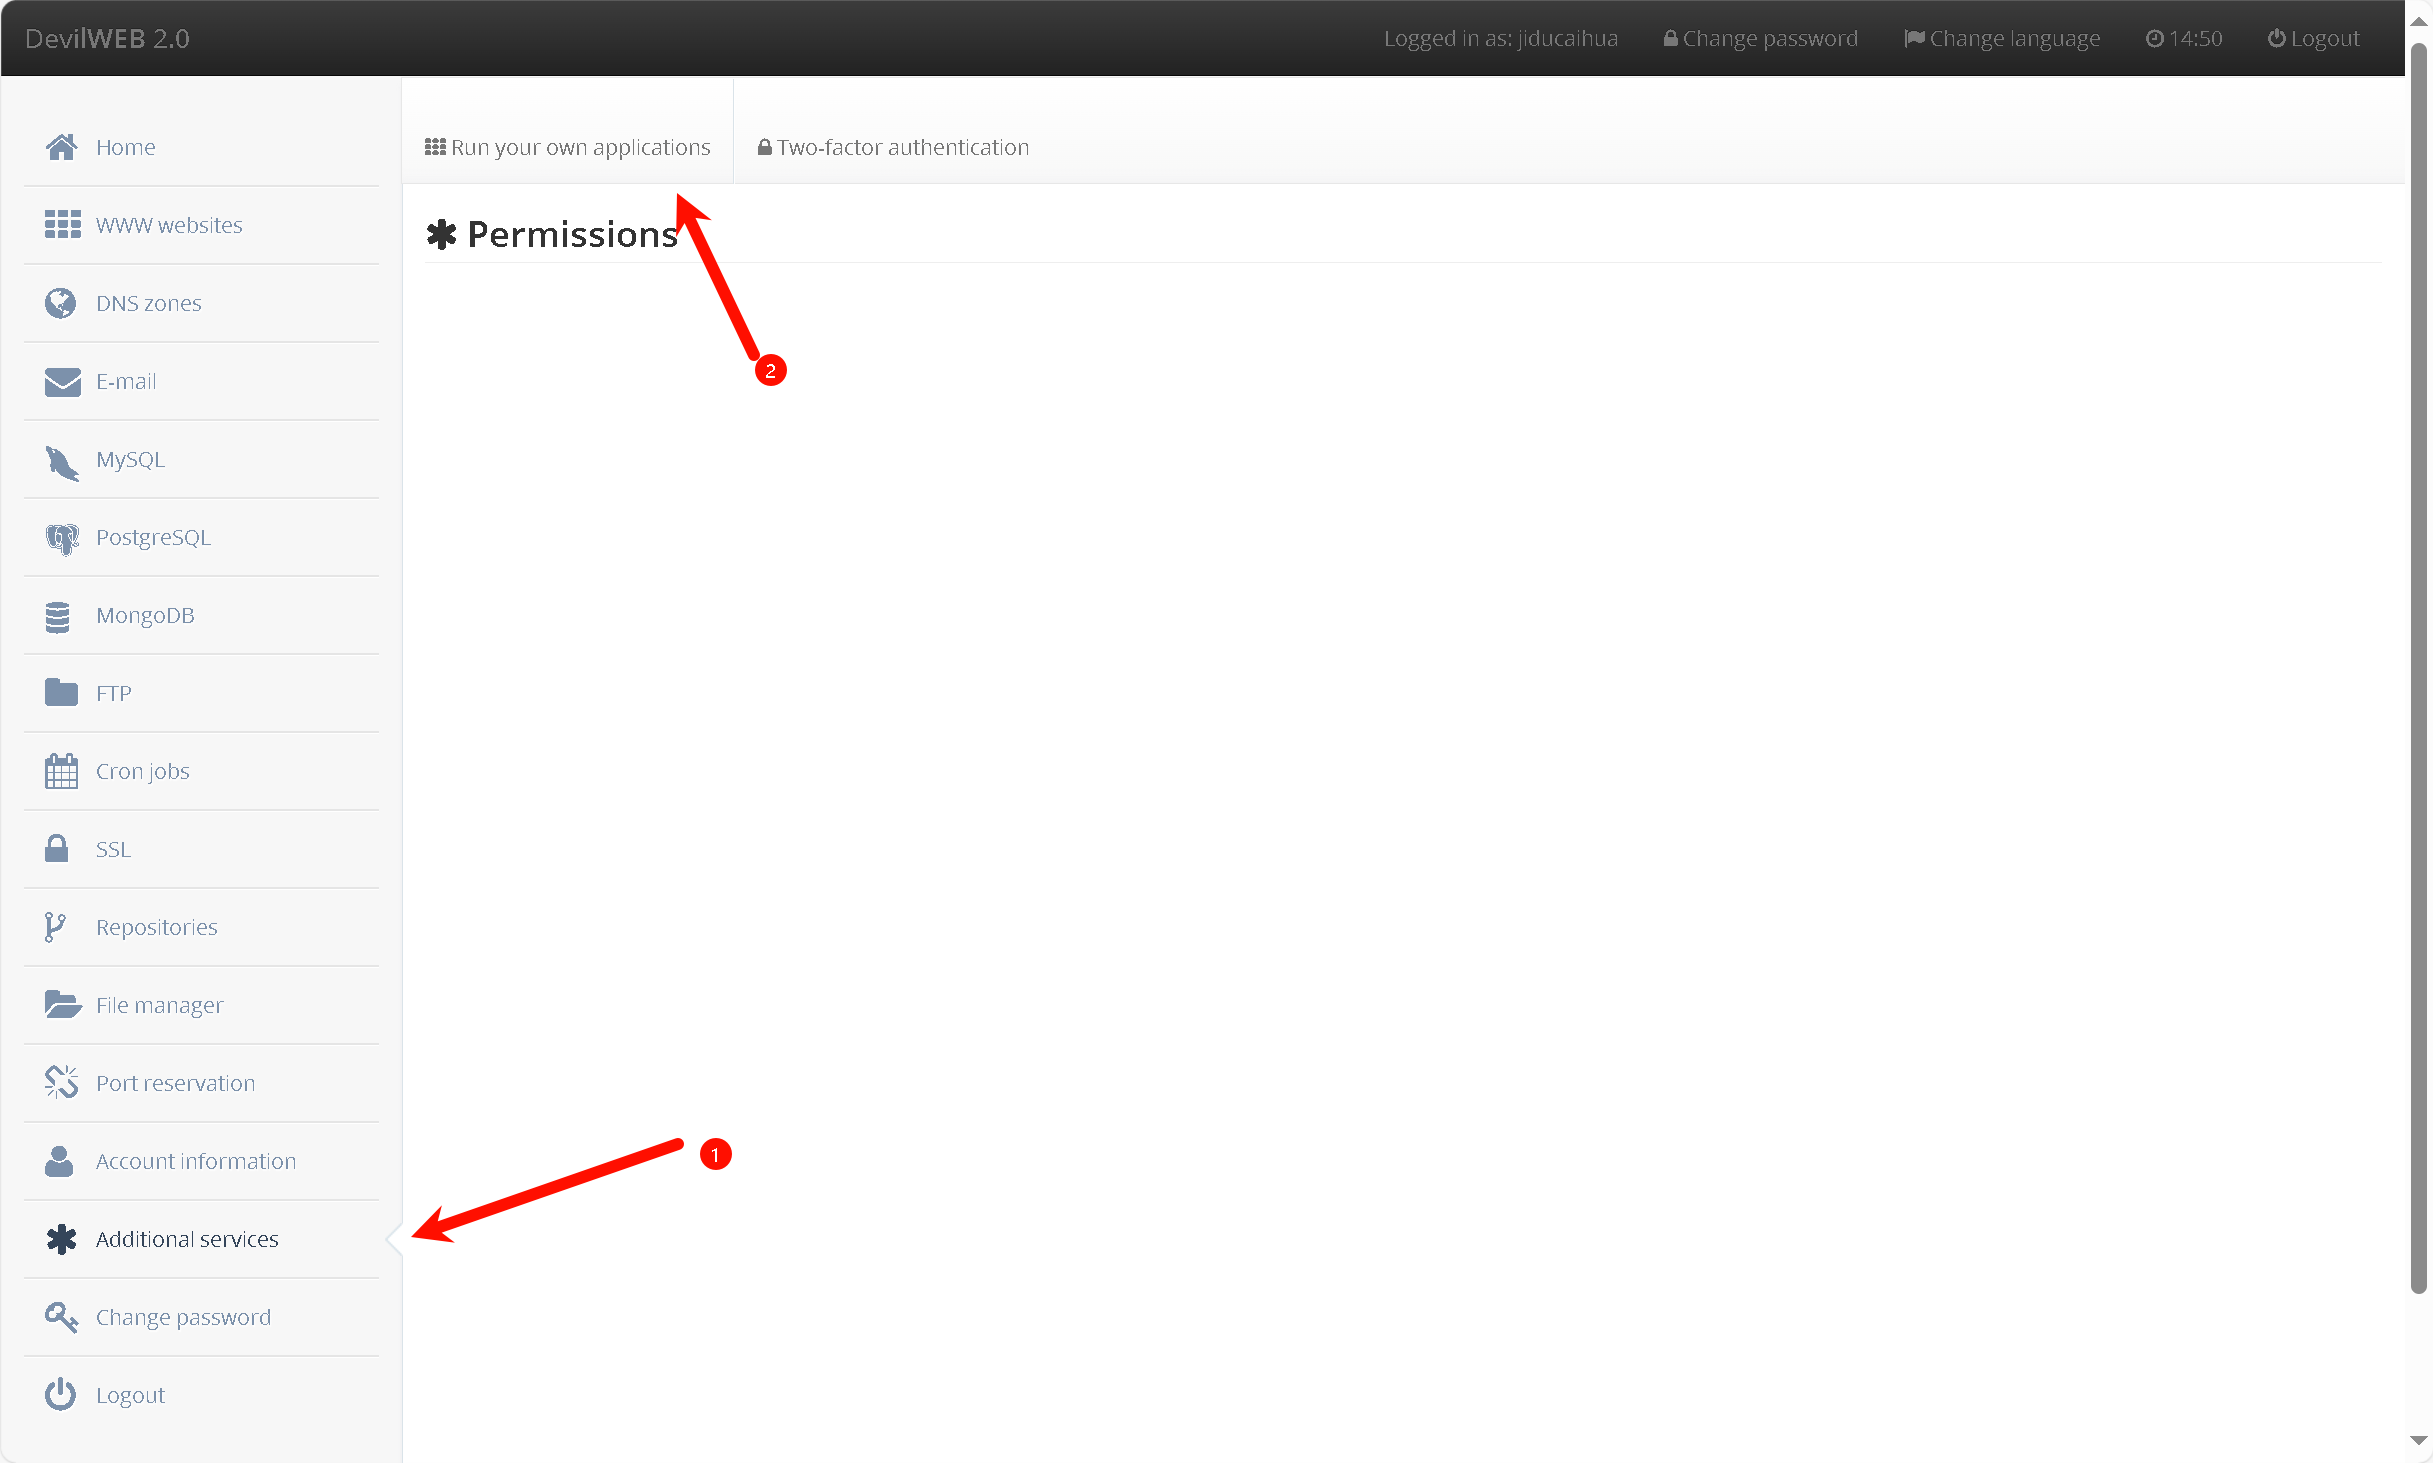Screen dimensions: 2433x1463
Task: Choose Logout in the sidebar
Action: pos(201,1395)
